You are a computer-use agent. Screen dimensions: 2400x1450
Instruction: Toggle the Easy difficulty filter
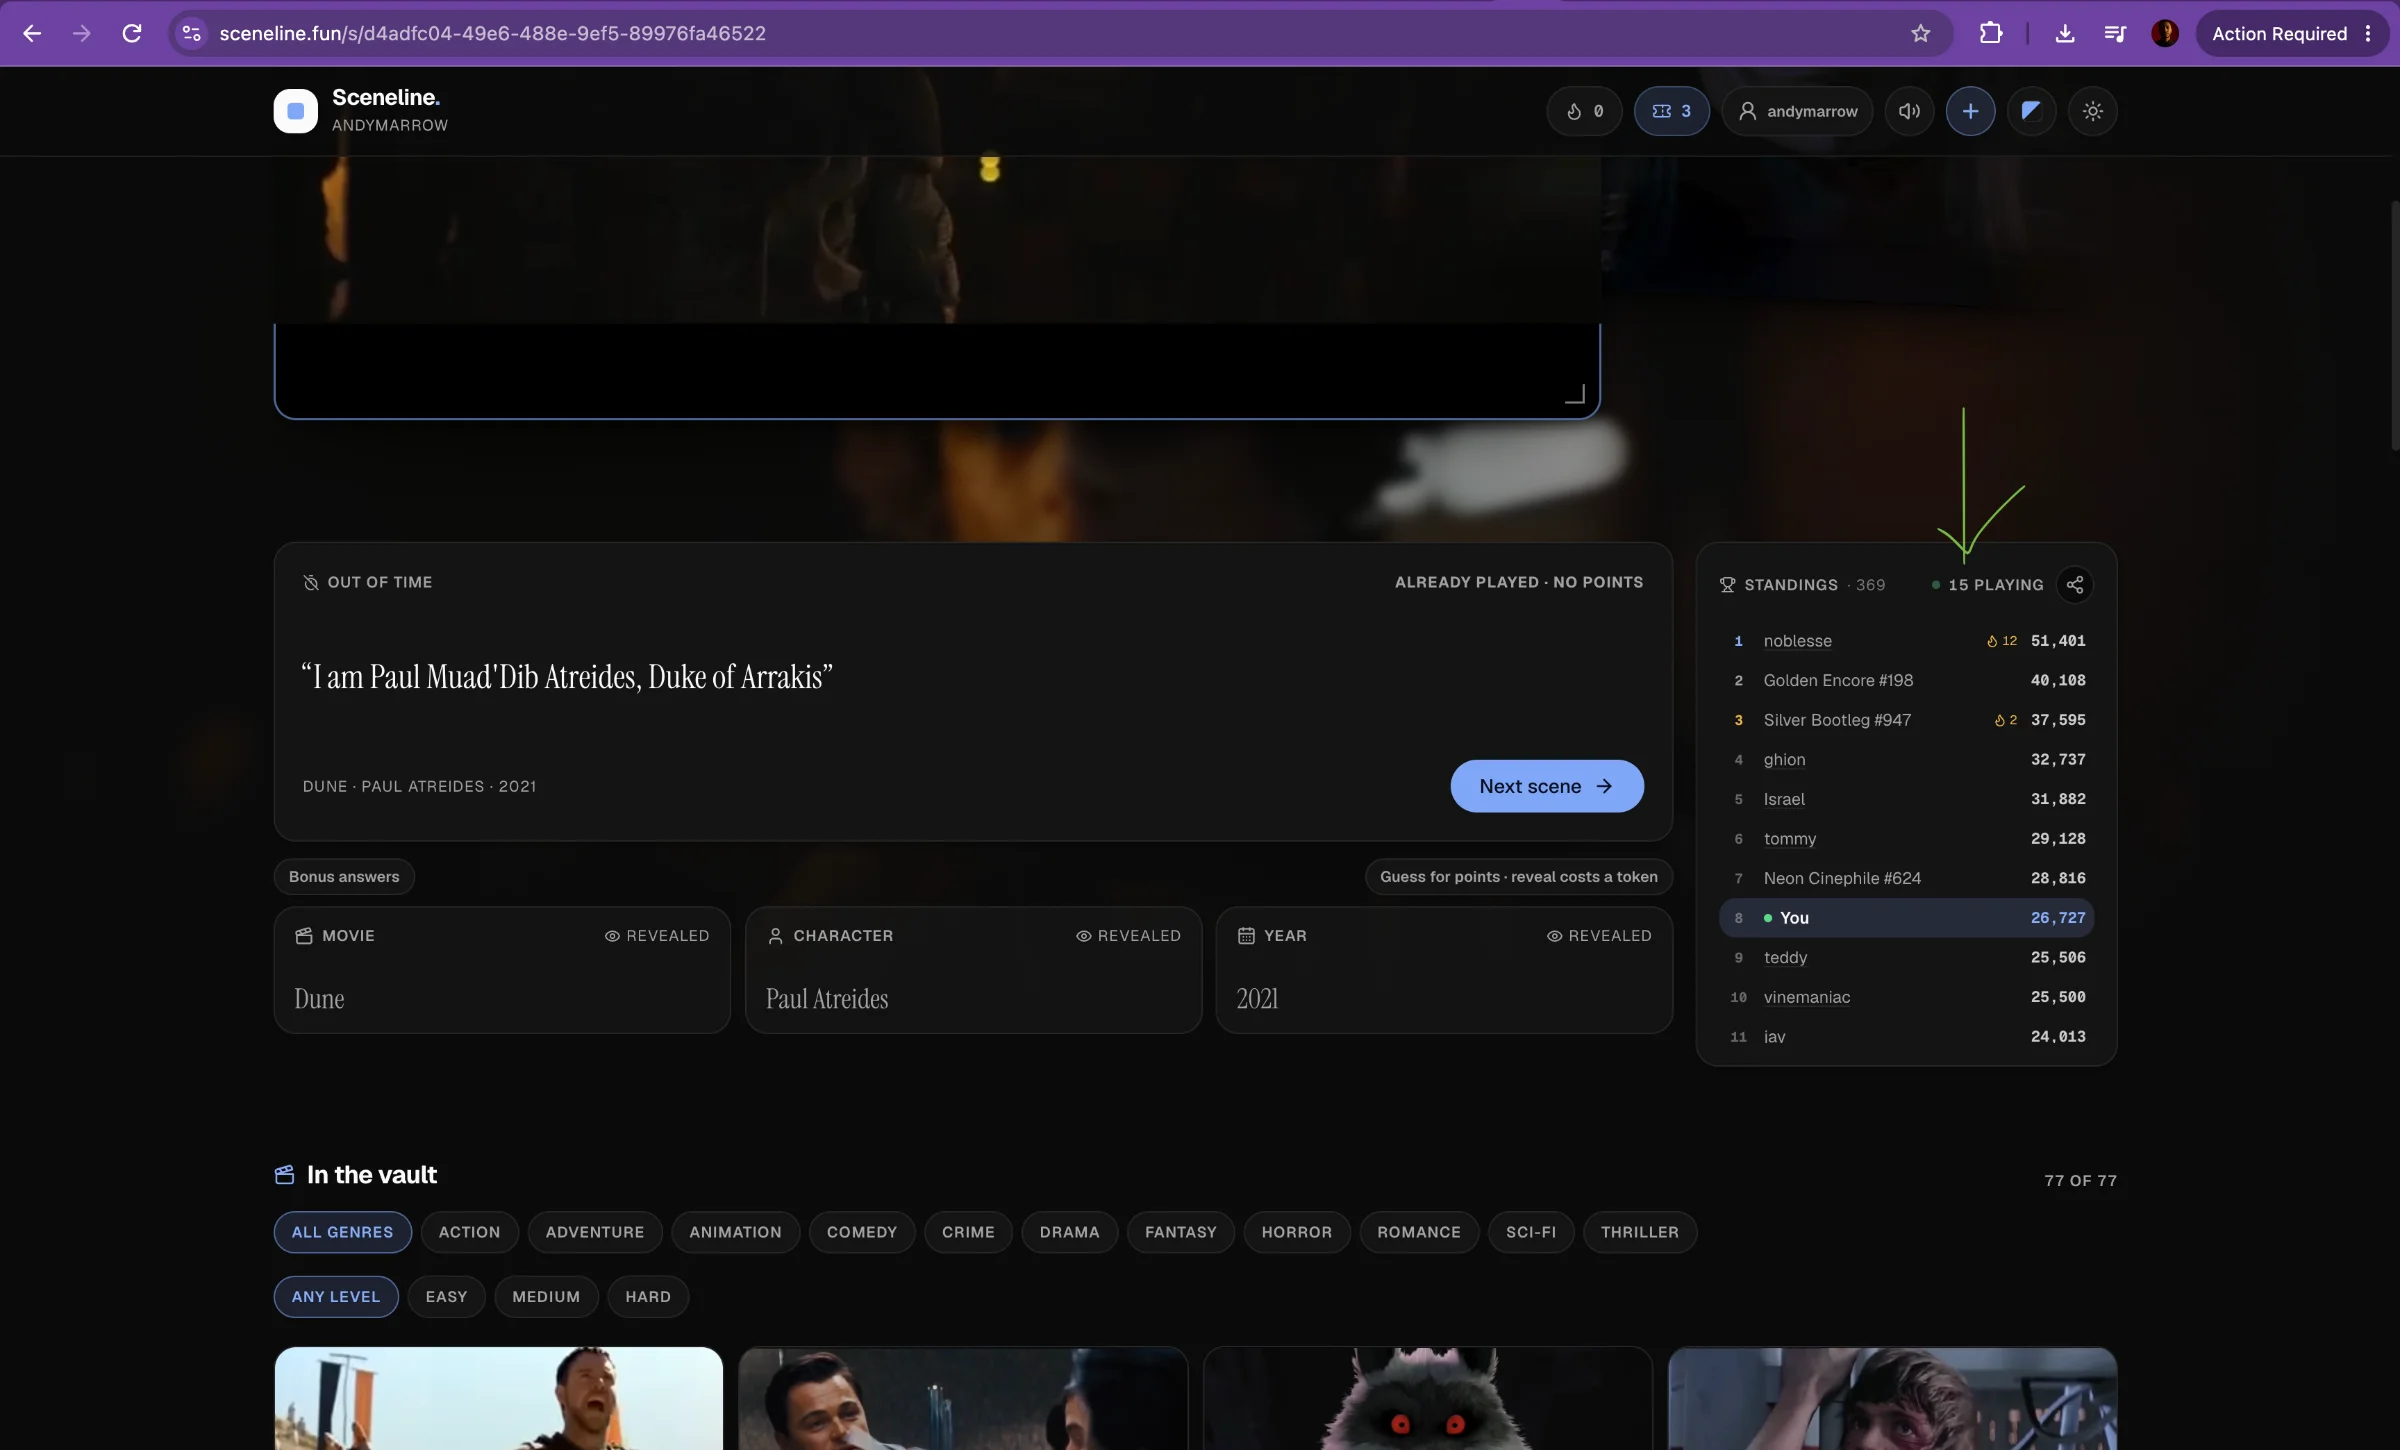pyautogui.click(x=446, y=1297)
